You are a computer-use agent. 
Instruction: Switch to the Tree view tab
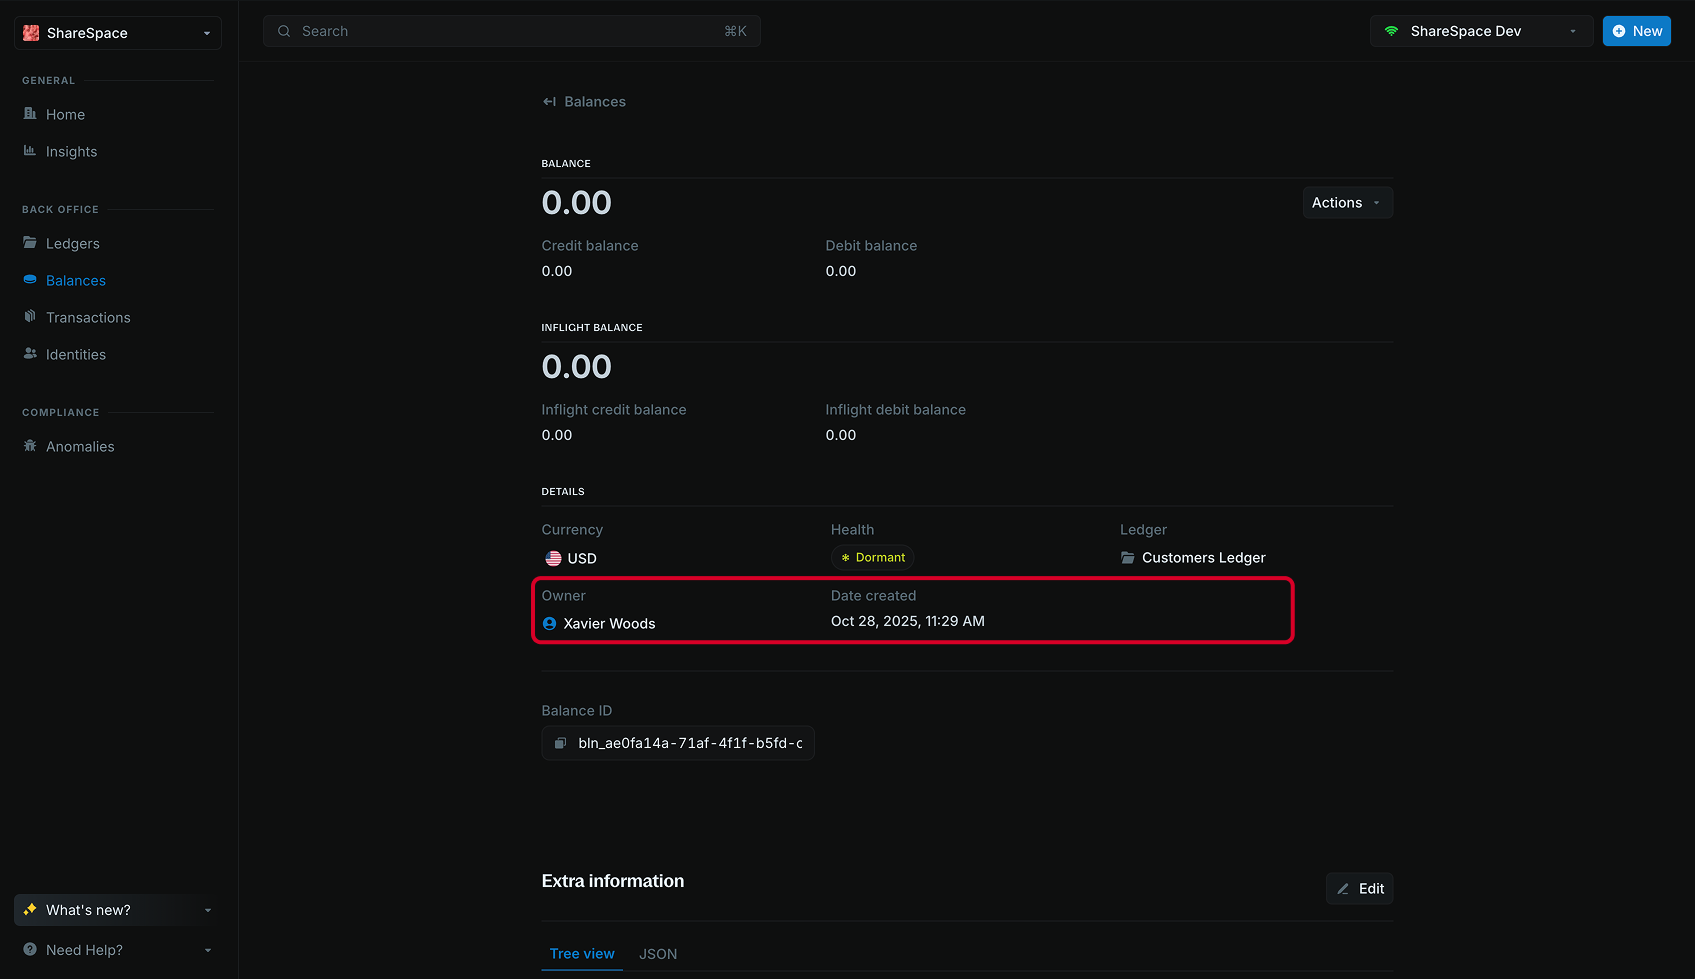click(581, 954)
